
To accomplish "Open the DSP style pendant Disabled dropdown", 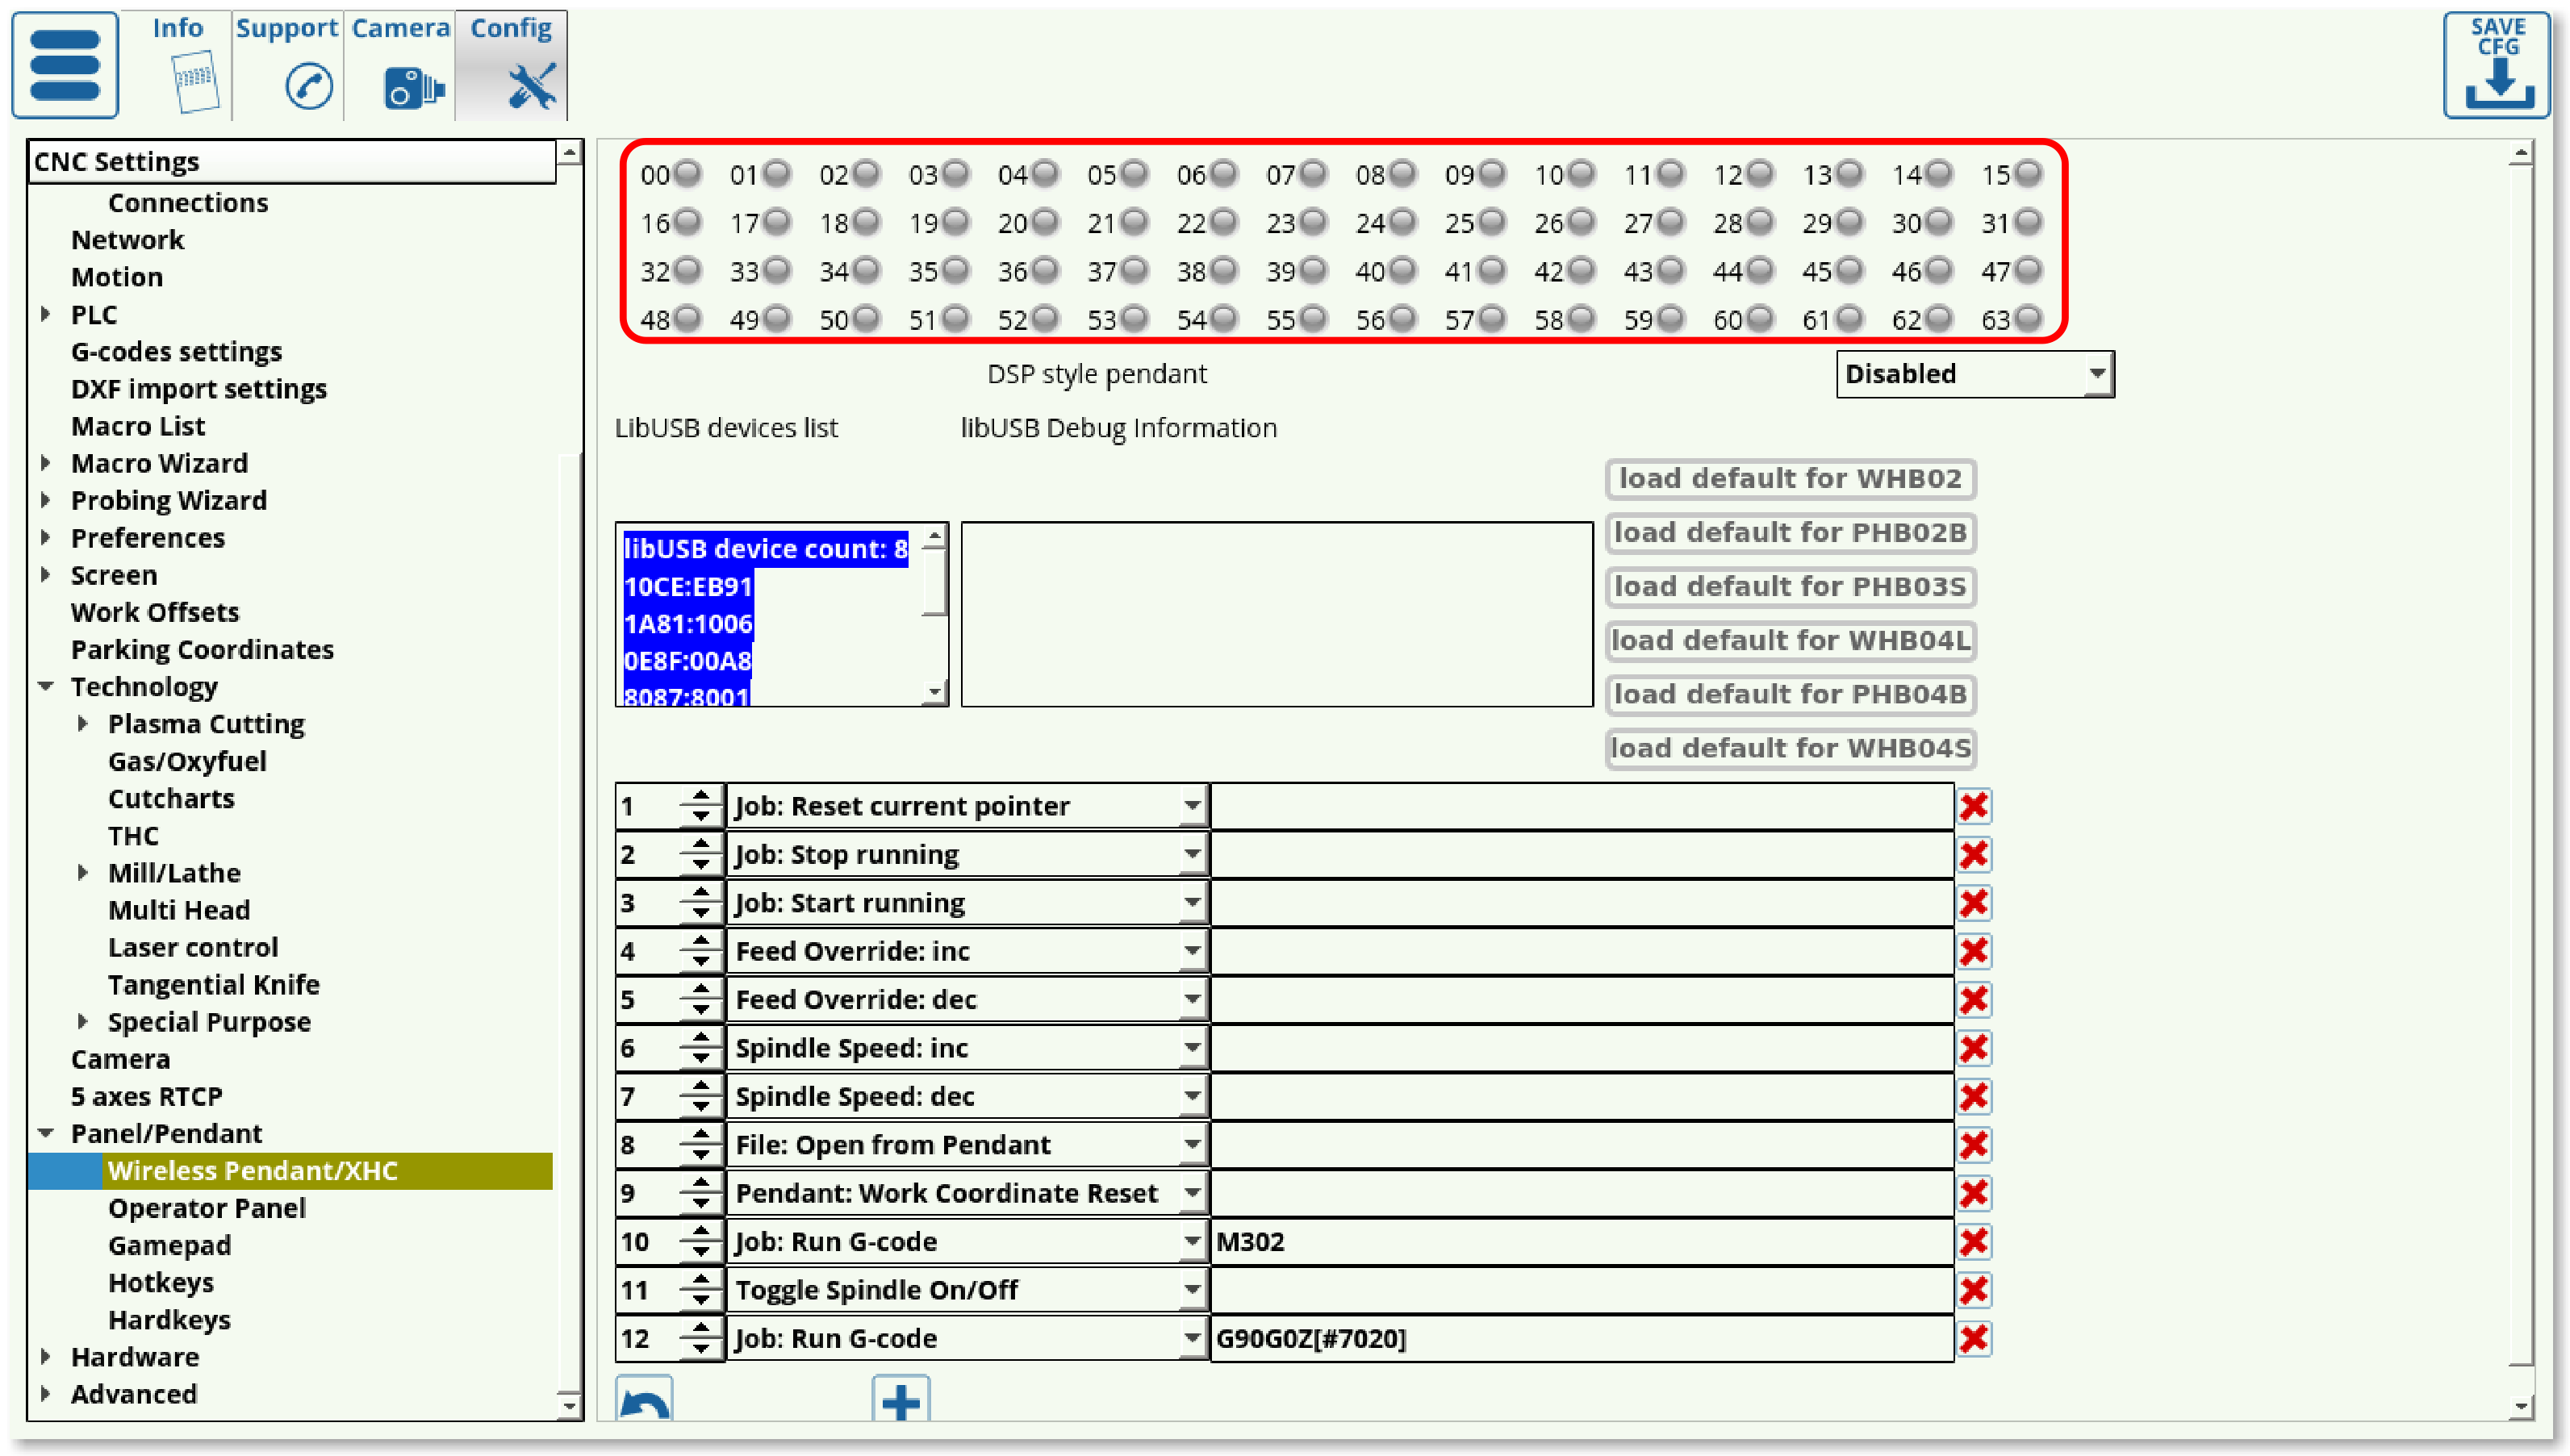I will point(1974,374).
